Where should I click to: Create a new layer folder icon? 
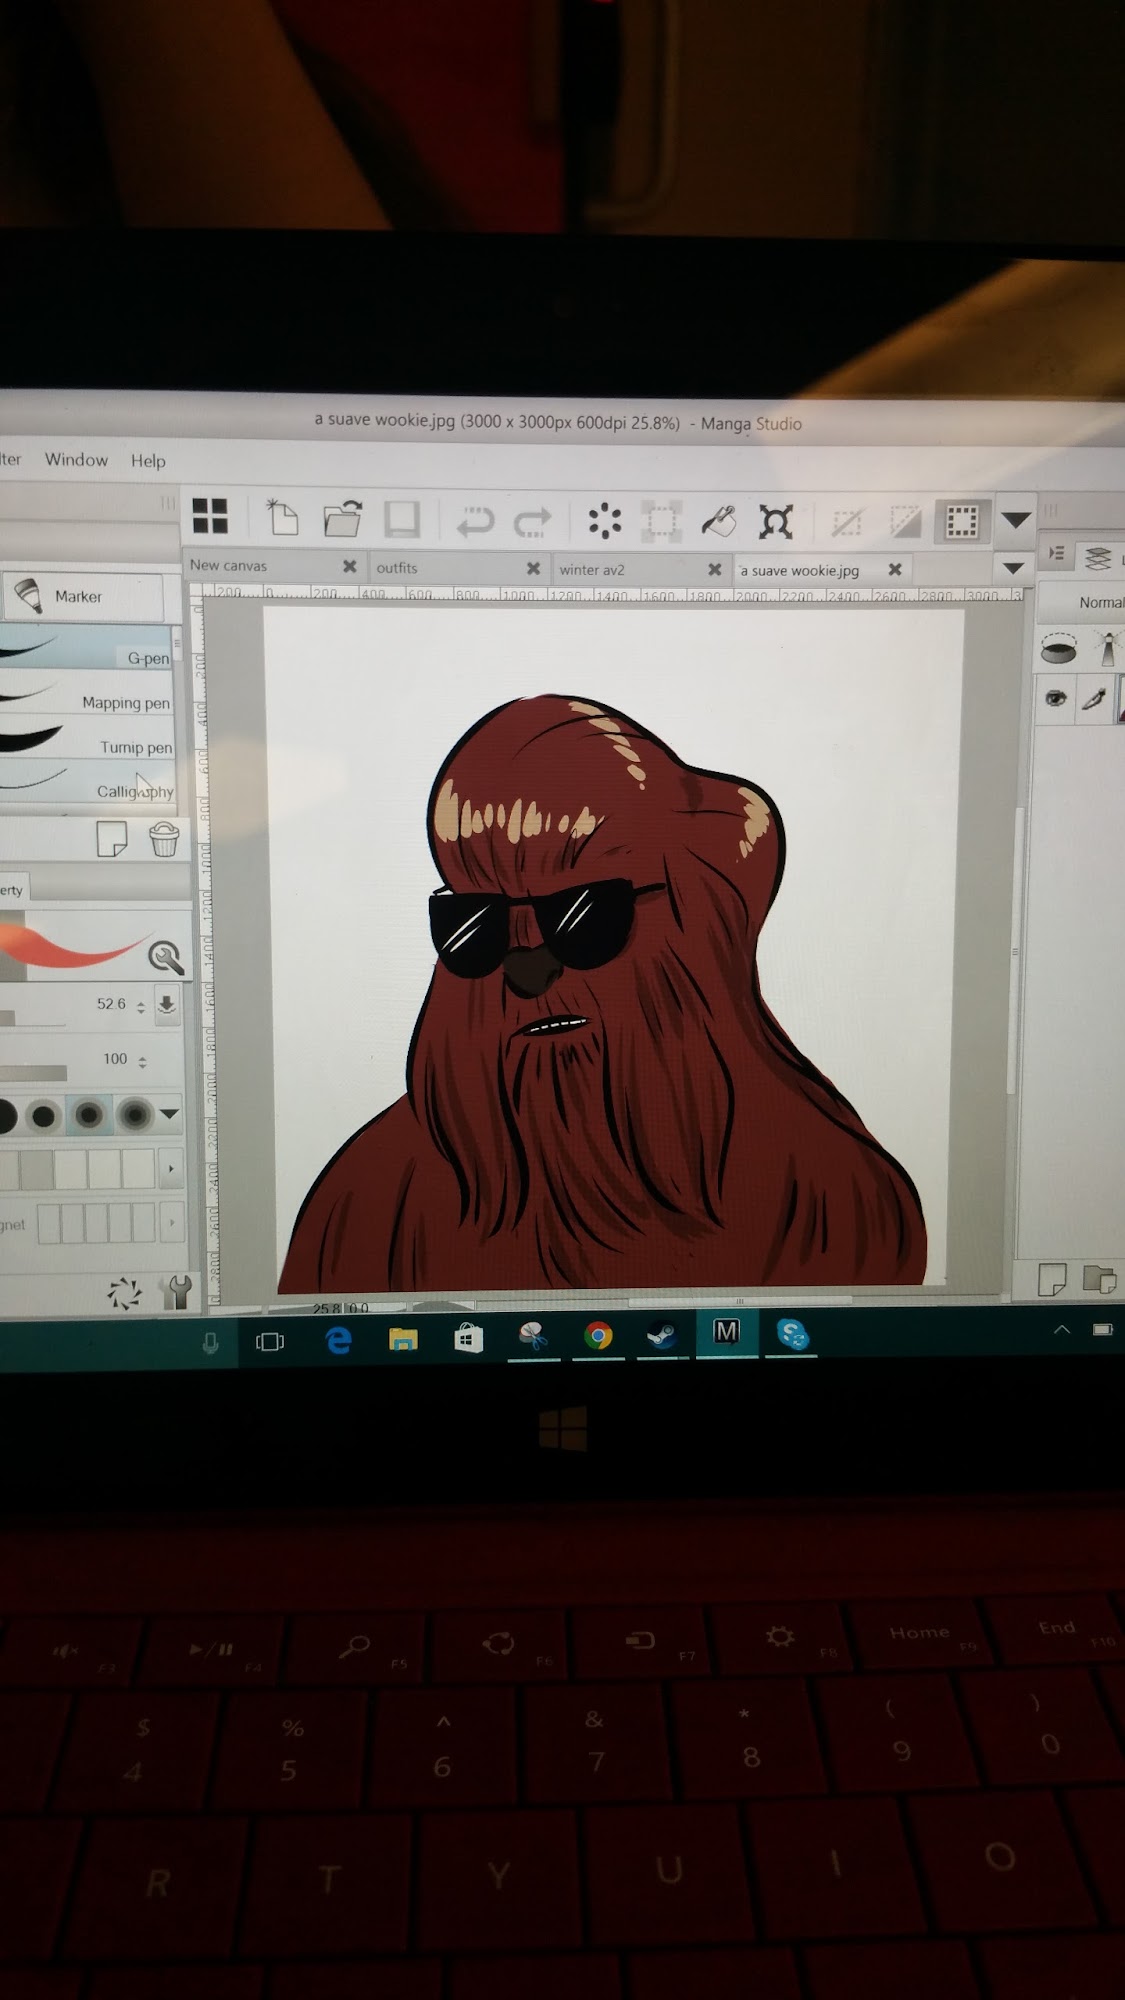(x=1099, y=1278)
